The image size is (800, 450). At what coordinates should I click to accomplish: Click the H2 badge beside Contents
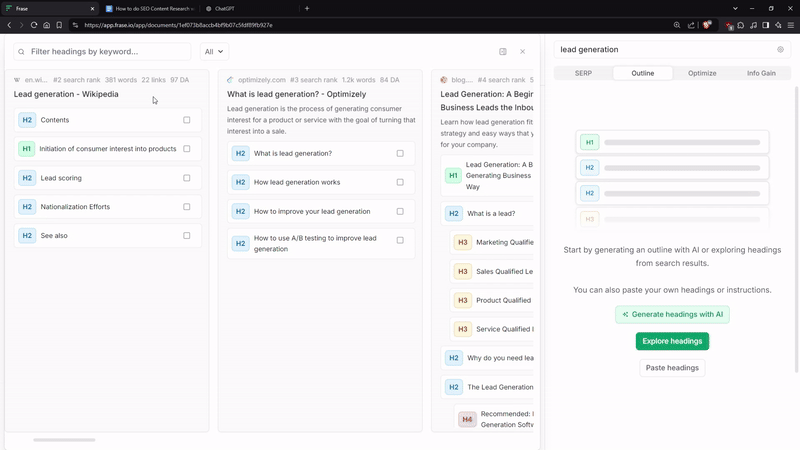27,120
